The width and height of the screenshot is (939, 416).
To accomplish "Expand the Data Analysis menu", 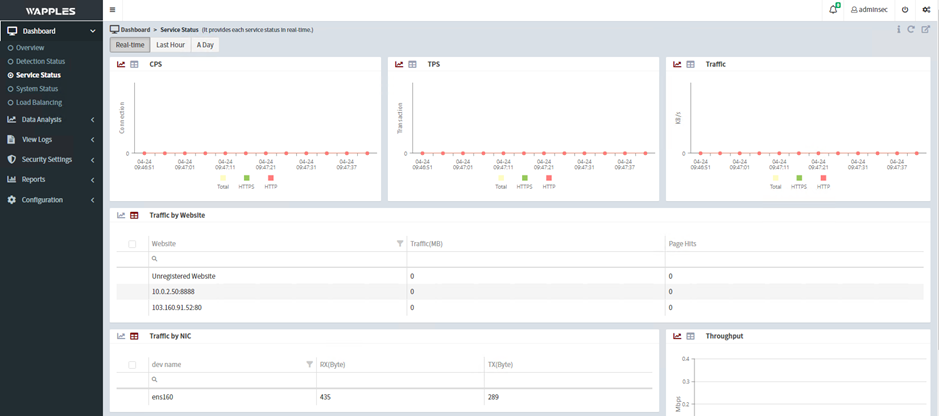I will 51,120.
